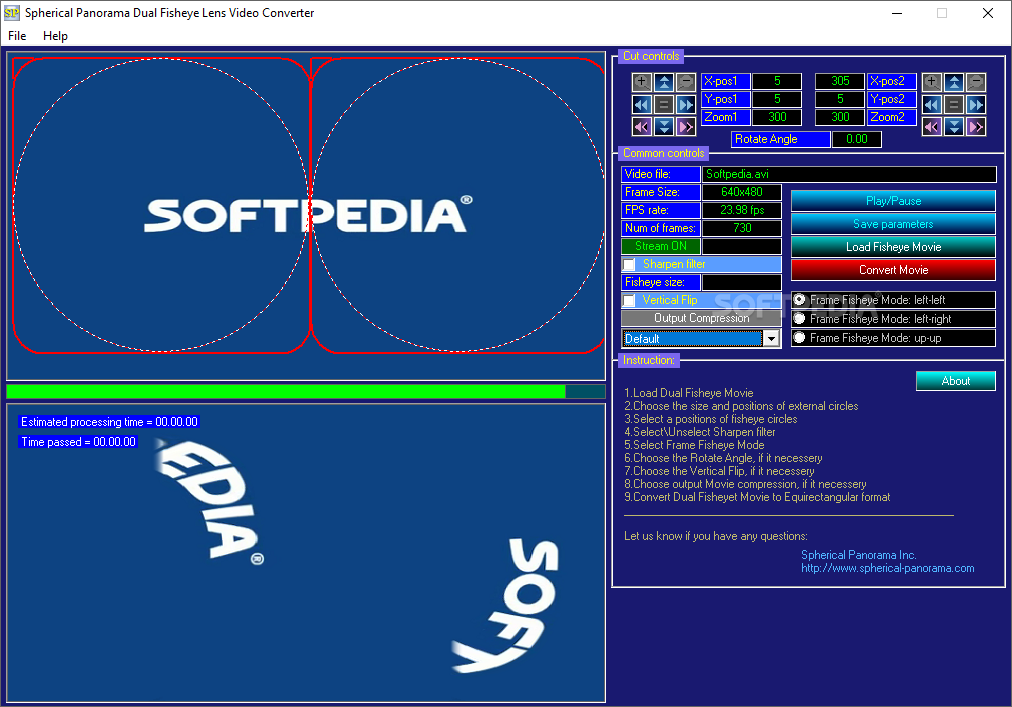Click the red Convert Movie button
This screenshot has width=1012, height=707.
pos(893,270)
